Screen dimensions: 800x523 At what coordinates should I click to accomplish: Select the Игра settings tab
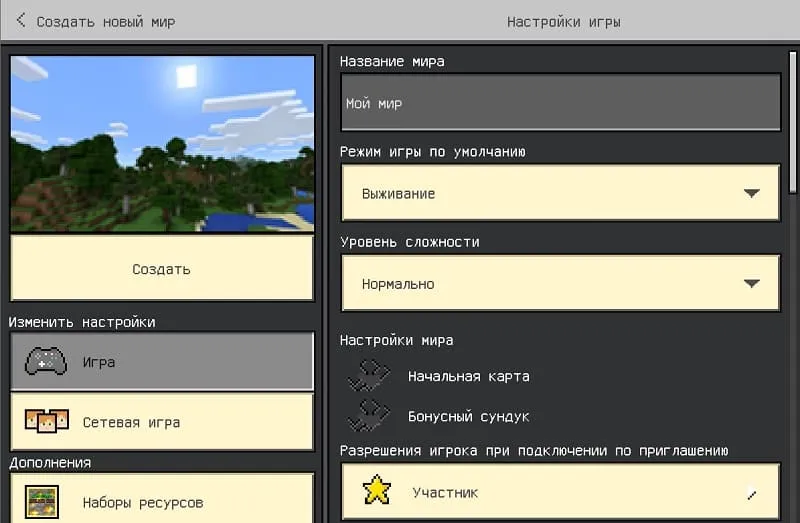(162, 361)
